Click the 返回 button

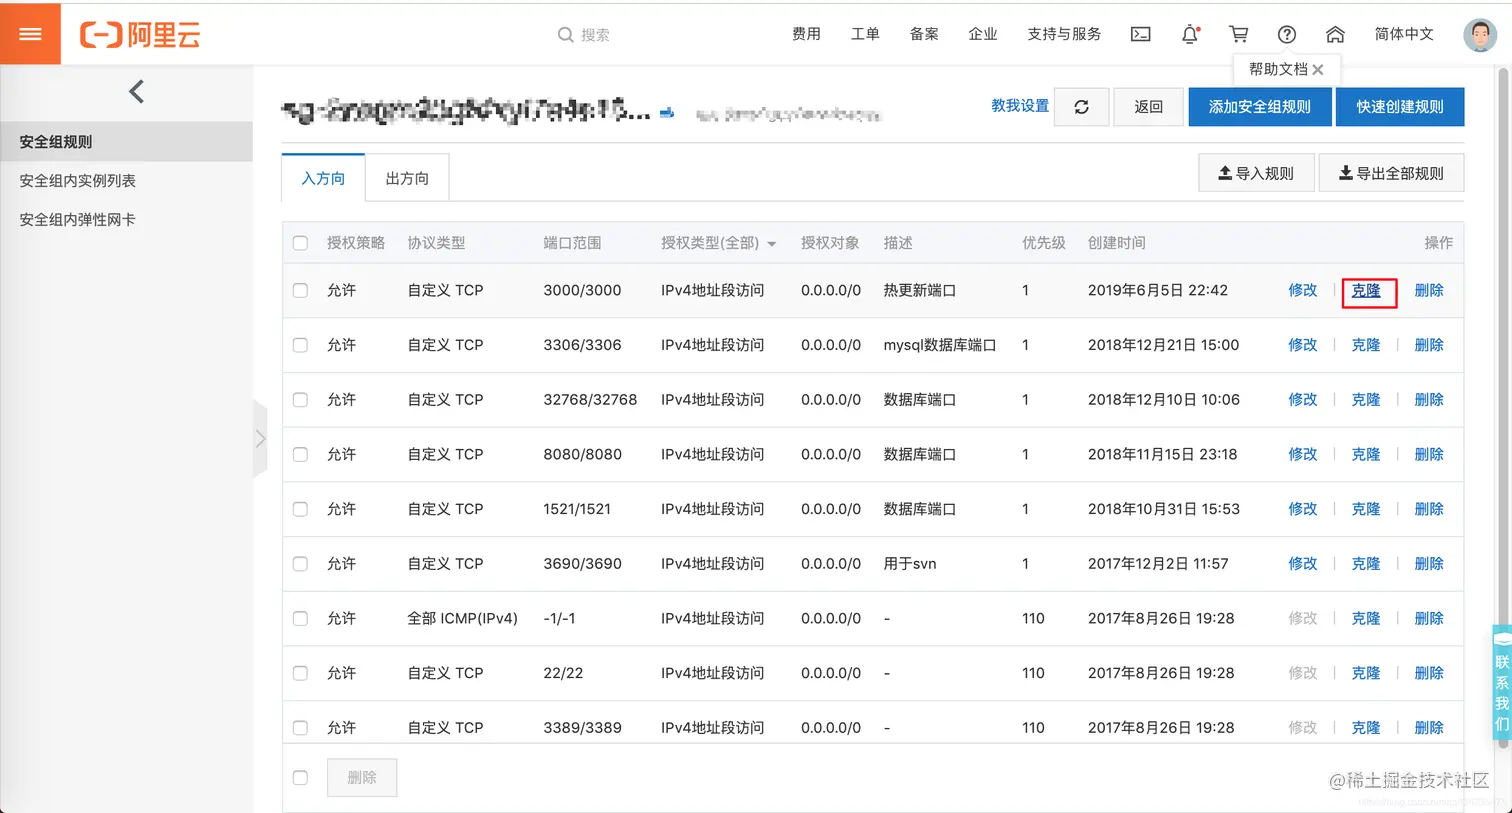coord(1148,107)
